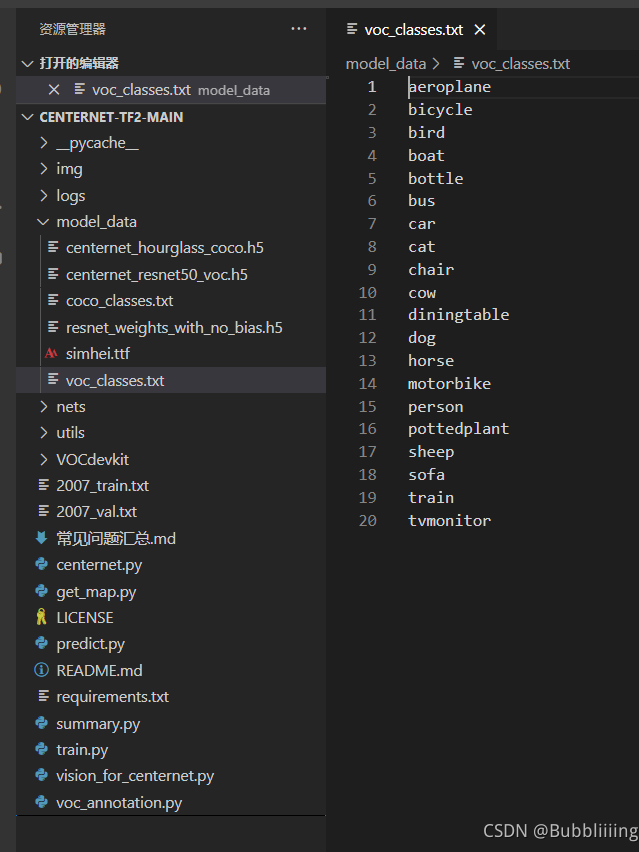The width and height of the screenshot is (639, 852).
Task: Click the text 'diningtable' on line 11
Action: tap(459, 315)
